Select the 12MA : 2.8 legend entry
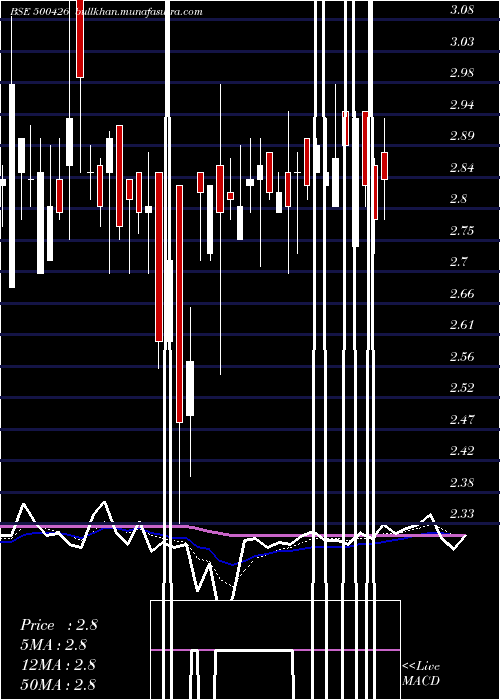500x700 pixels. 58,664
